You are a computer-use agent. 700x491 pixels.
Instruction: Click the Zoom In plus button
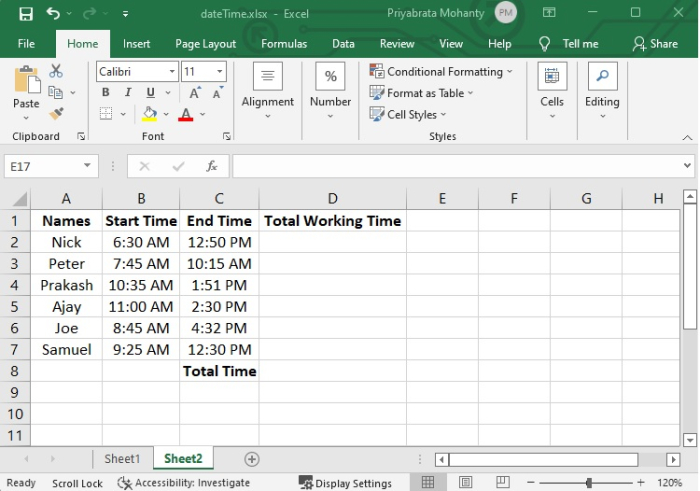(641, 483)
